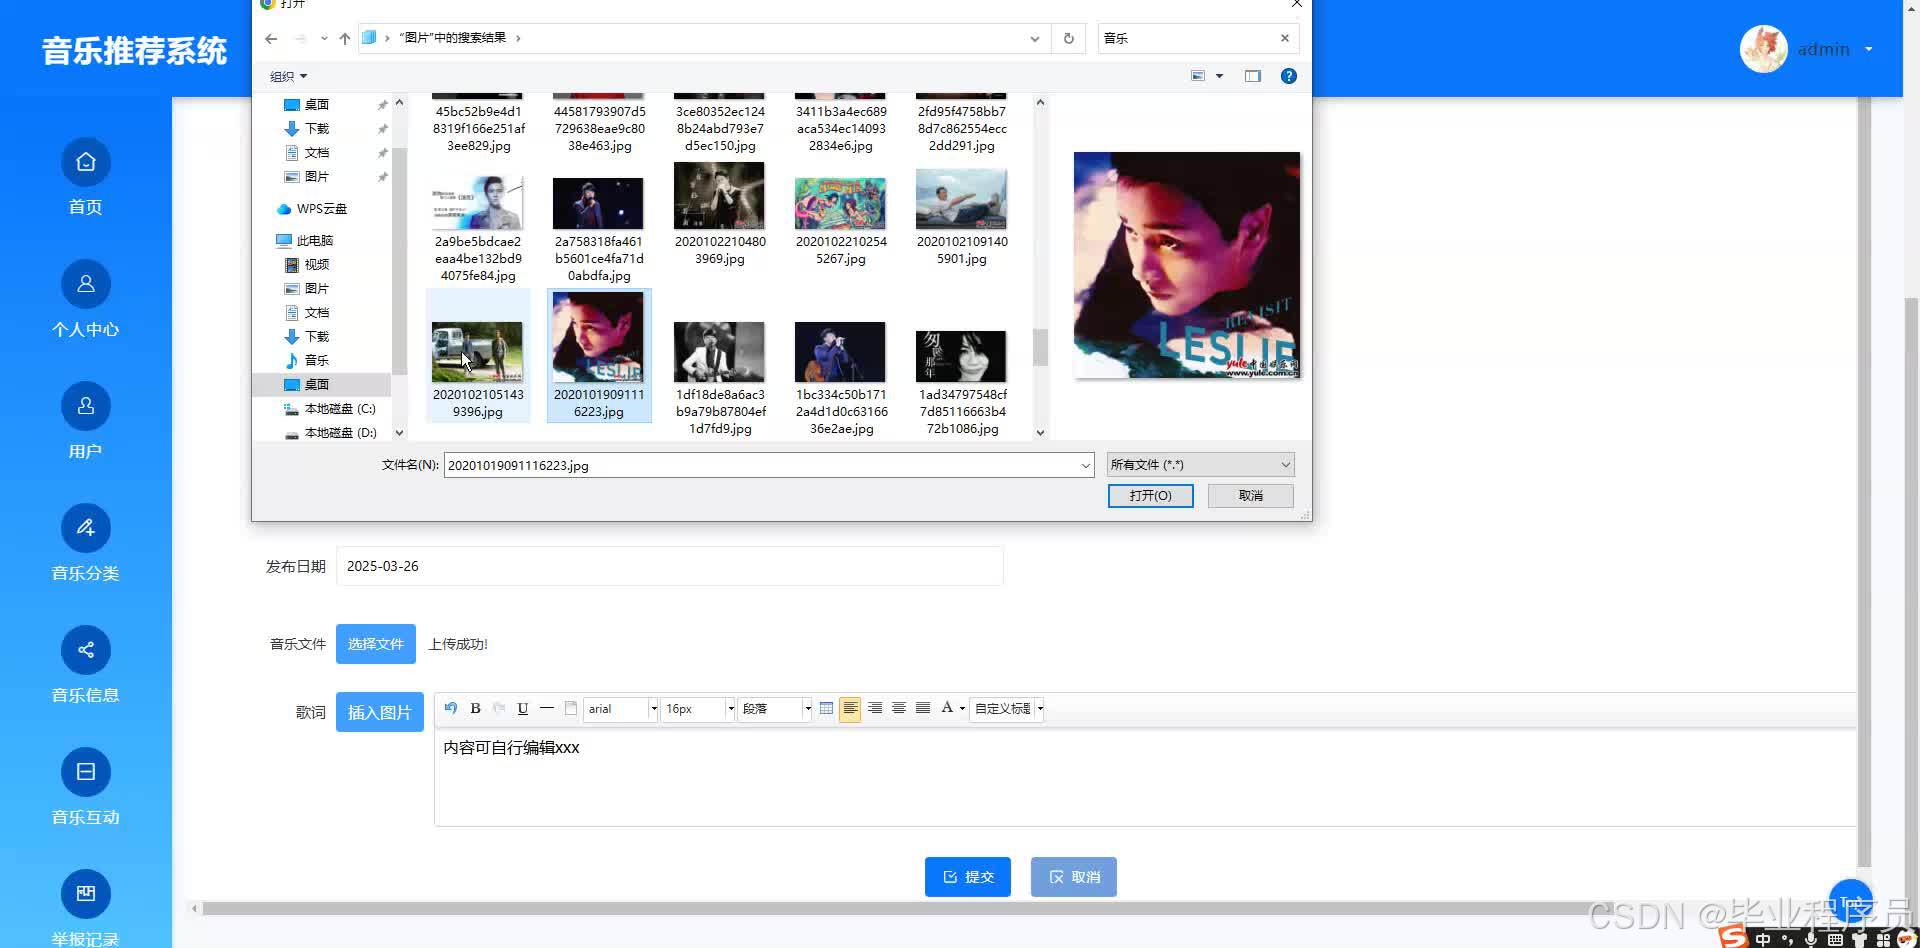Select 此电脑 in navigation tree
The height and width of the screenshot is (948, 1920).
[315, 241]
